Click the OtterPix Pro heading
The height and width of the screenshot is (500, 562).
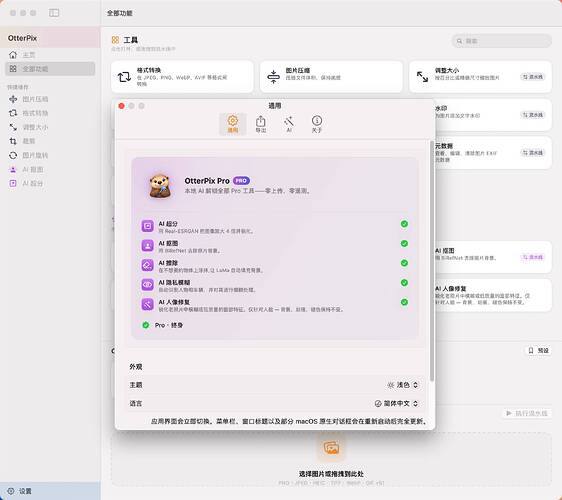coord(207,181)
